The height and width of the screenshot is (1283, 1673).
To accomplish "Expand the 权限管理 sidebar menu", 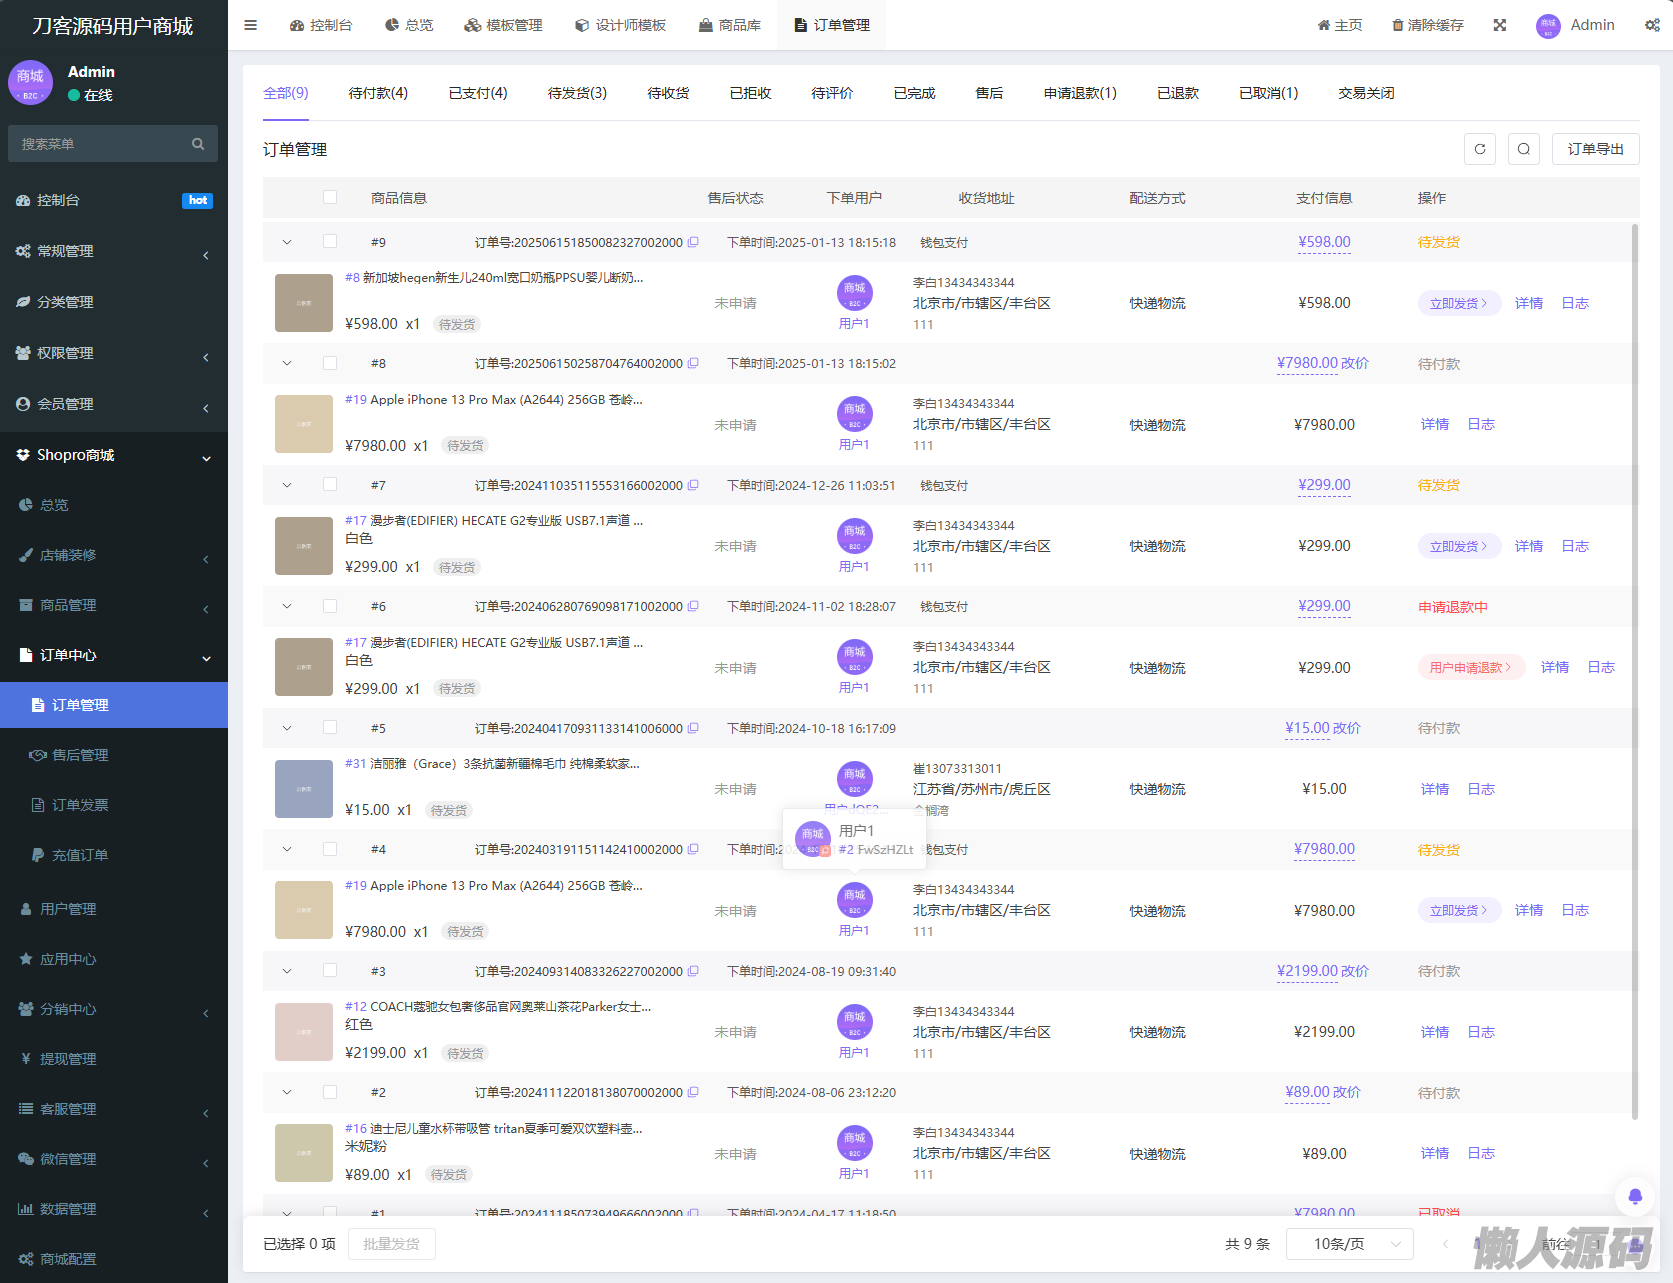I will pos(114,353).
